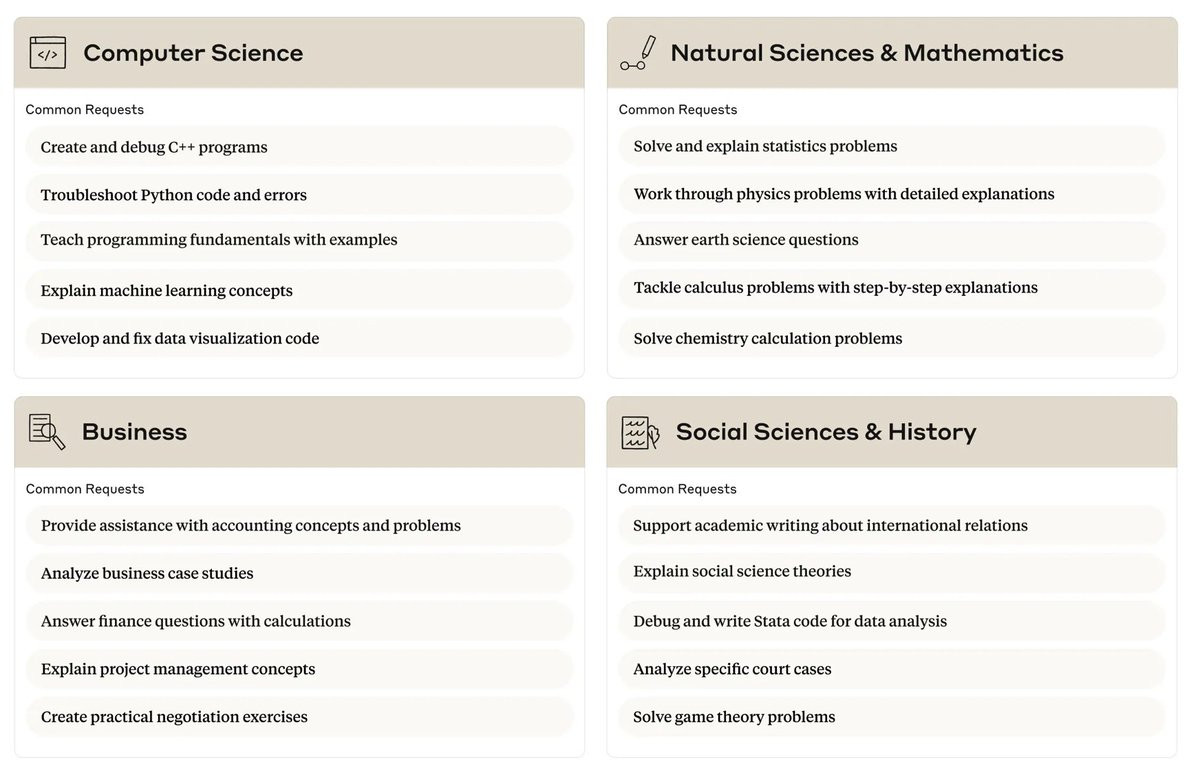Click the Business document magnifier icon
Image resolution: width=1200 pixels, height=764 pixels.
(47, 431)
